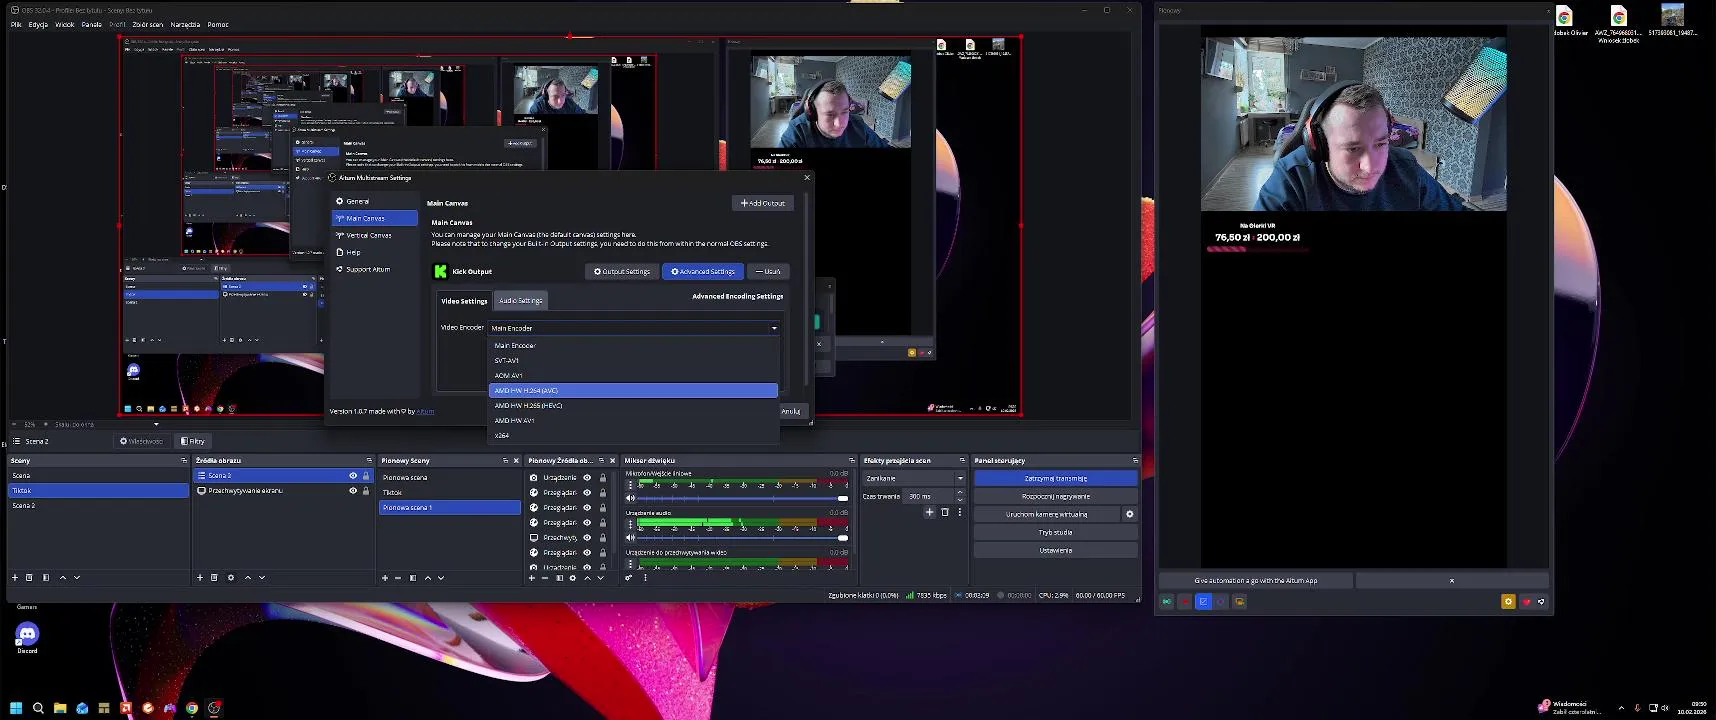1716x720 pixels.
Task: Add a source in Pionowy Źródła panel
Action: click(532, 577)
